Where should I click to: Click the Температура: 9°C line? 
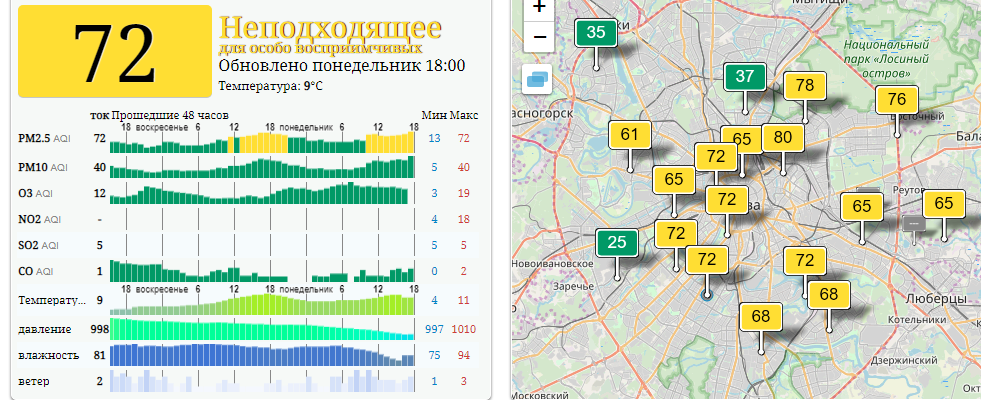(271, 86)
